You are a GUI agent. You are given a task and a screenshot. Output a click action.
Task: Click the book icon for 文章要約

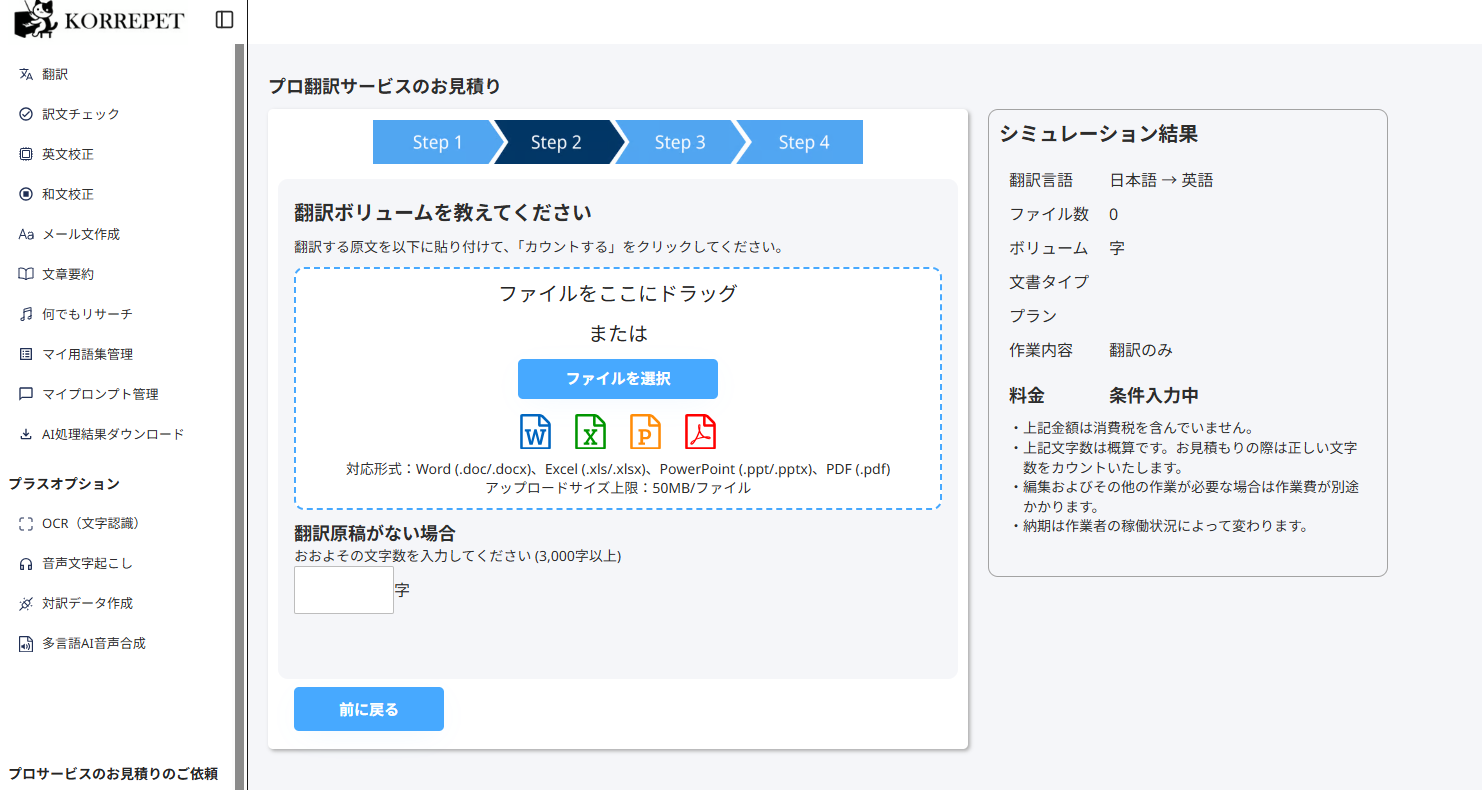[26, 274]
